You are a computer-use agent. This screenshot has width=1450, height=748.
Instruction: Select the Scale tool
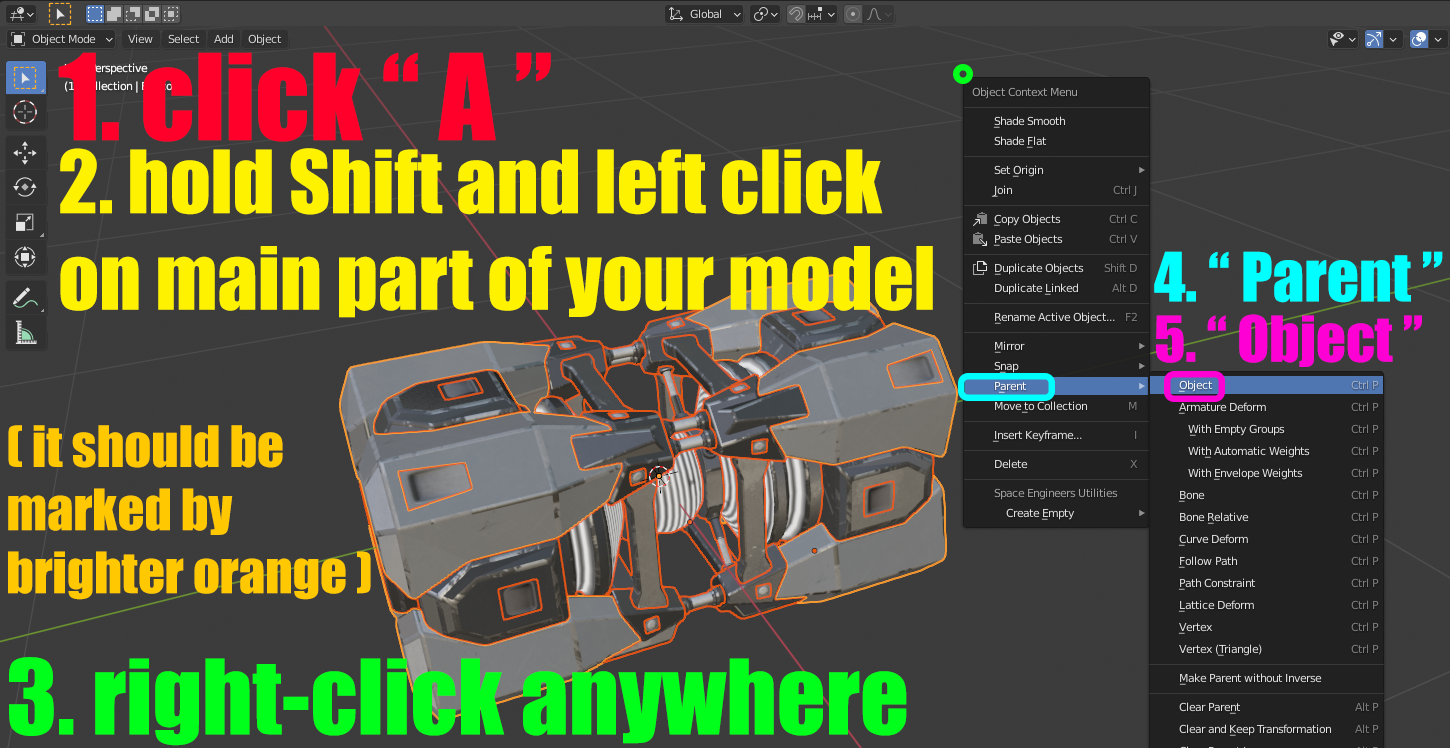[x=26, y=222]
